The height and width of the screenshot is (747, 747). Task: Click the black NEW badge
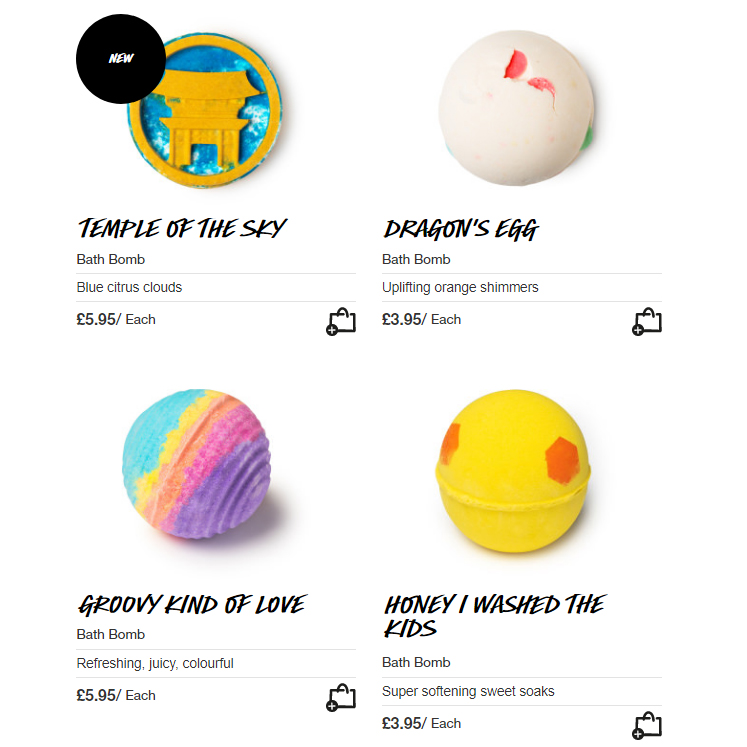pyautogui.click(x=121, y=59)
